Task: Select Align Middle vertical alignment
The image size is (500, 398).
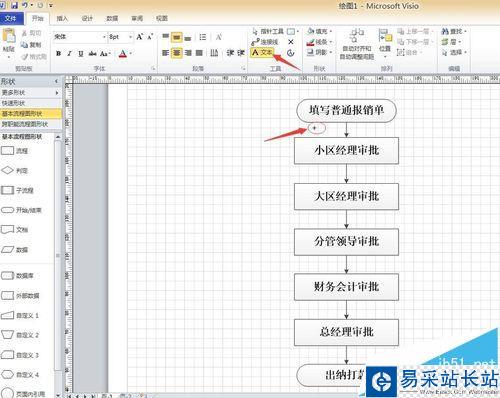Action: (177, 37)
